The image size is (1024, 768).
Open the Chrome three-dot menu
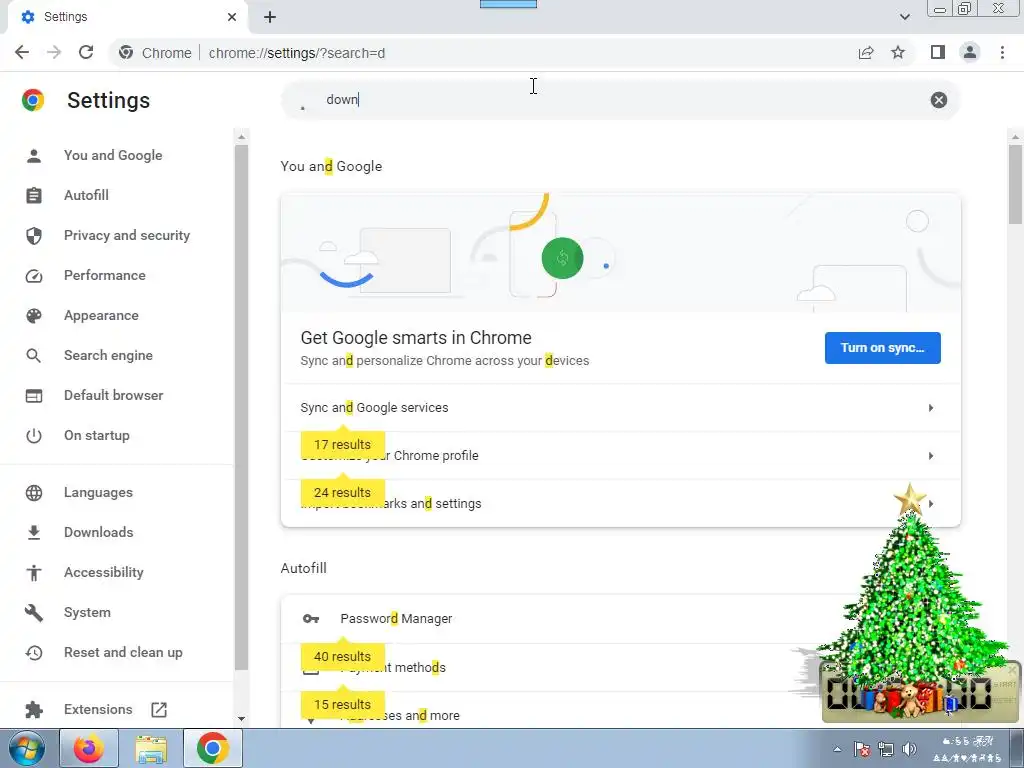pyautogui.click(x=1002, y=52)
